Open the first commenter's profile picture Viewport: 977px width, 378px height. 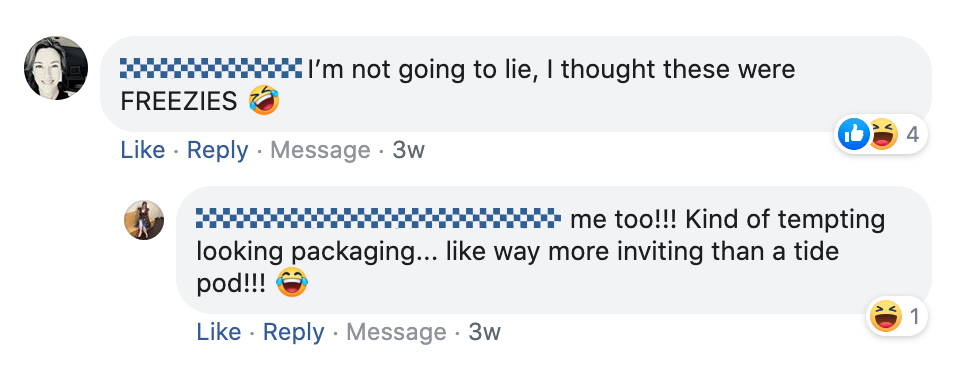(56, 68)
